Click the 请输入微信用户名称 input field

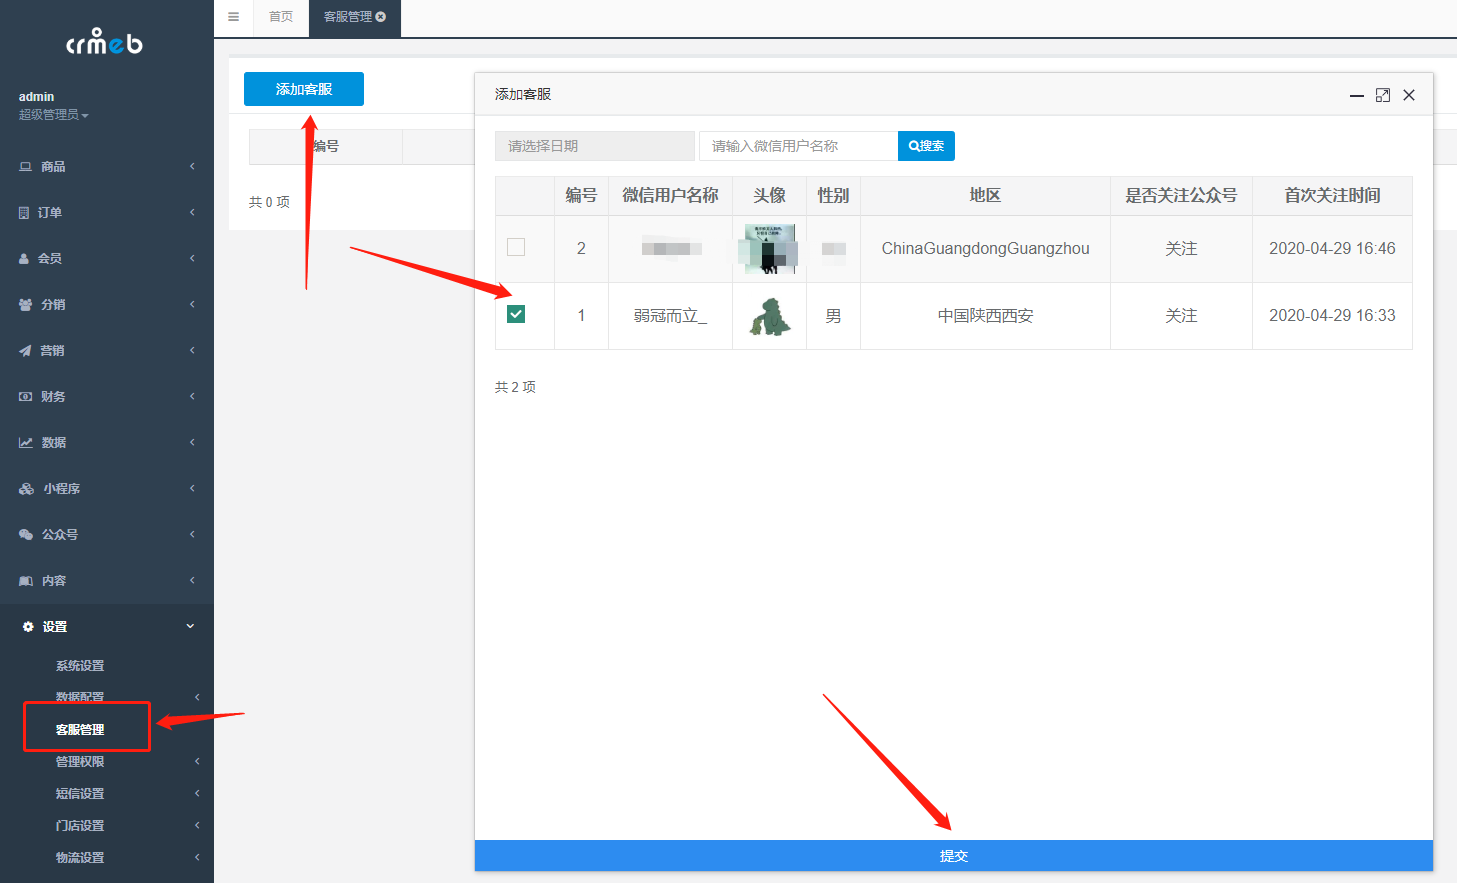(x=798, y=146)
